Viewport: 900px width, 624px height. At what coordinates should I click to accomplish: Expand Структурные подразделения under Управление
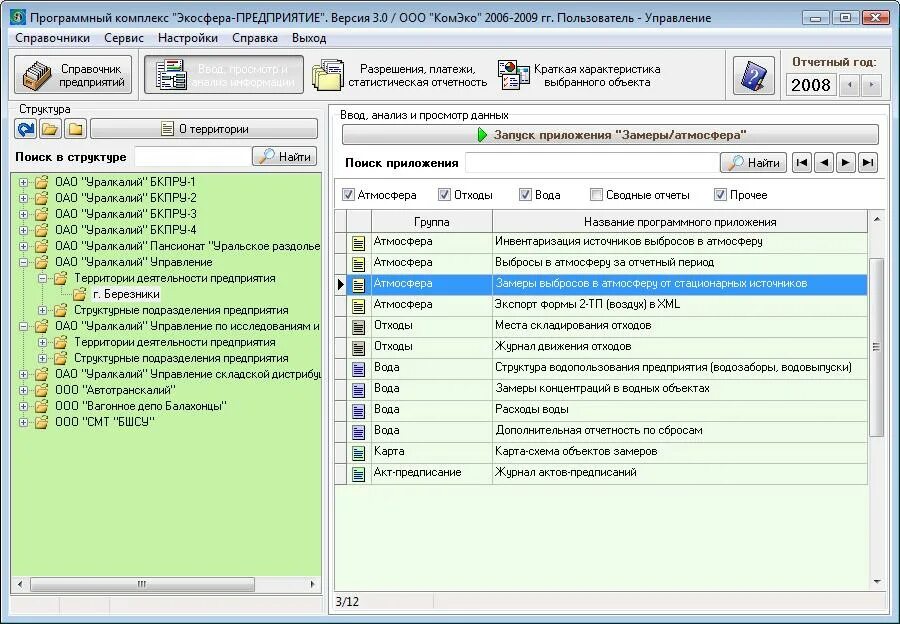pos(42,311)
